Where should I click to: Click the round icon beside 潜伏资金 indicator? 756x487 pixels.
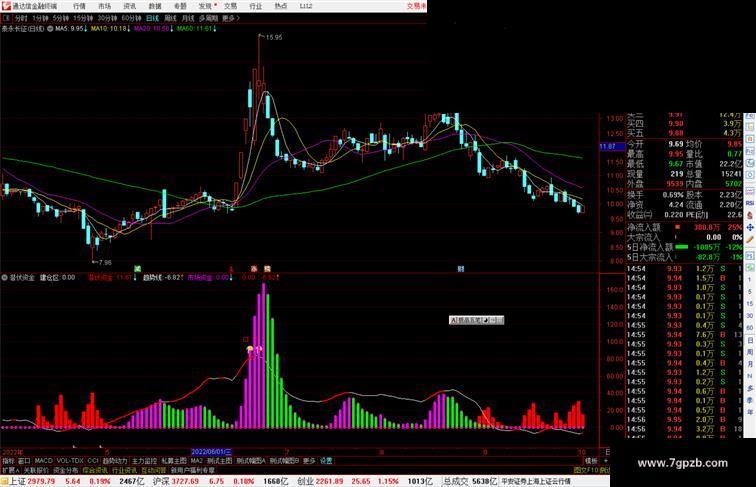click(x=4, y=278)
